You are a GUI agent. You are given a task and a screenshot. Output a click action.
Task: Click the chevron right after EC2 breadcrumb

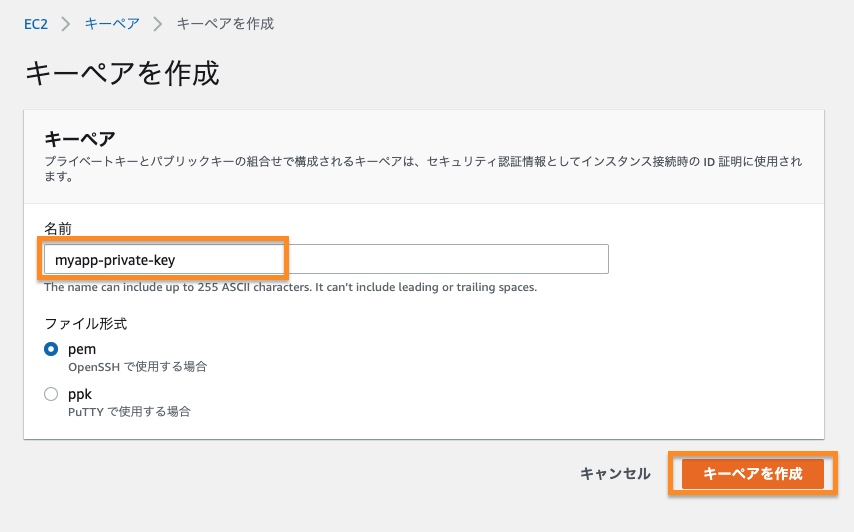pyautogui.click(x=68, y=23)
